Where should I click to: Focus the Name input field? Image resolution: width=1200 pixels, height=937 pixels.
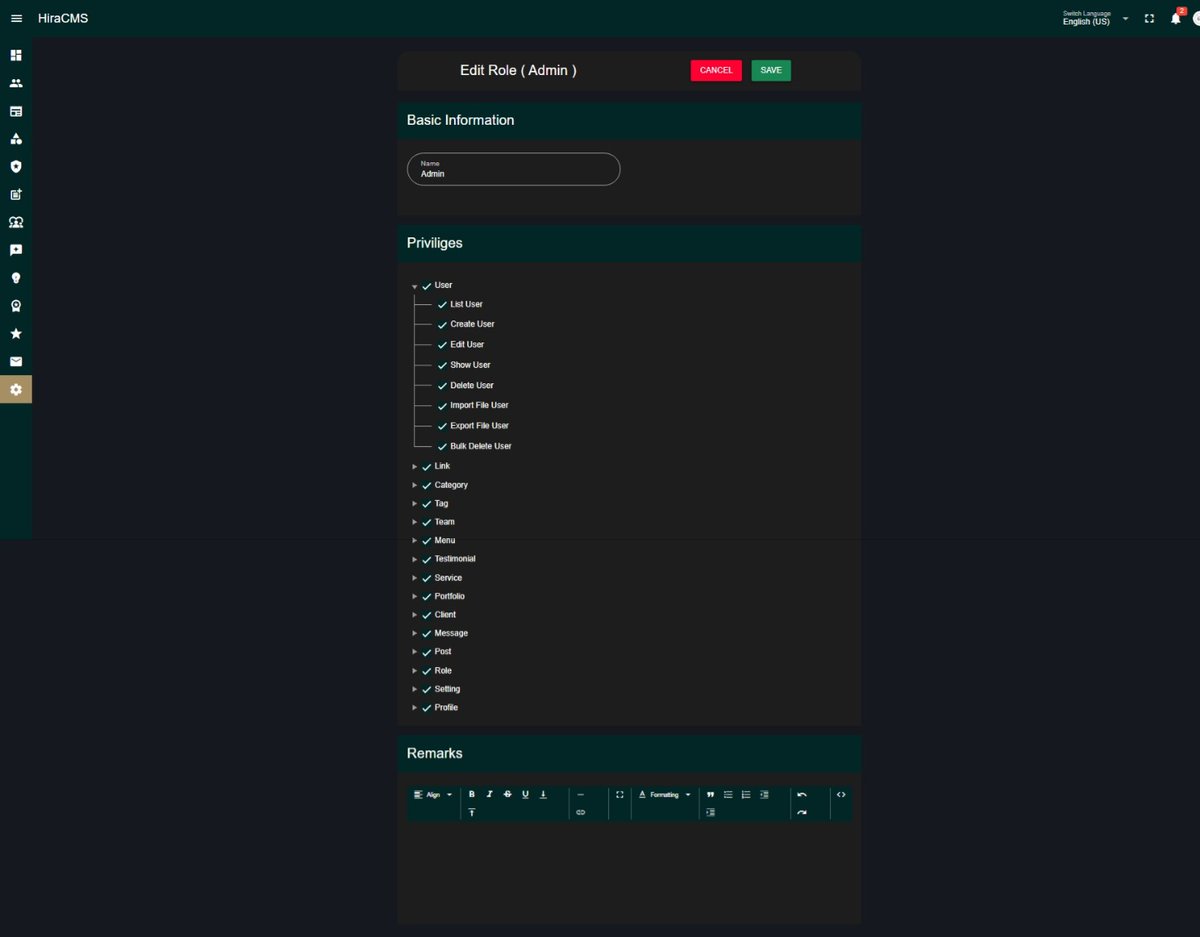514,169
